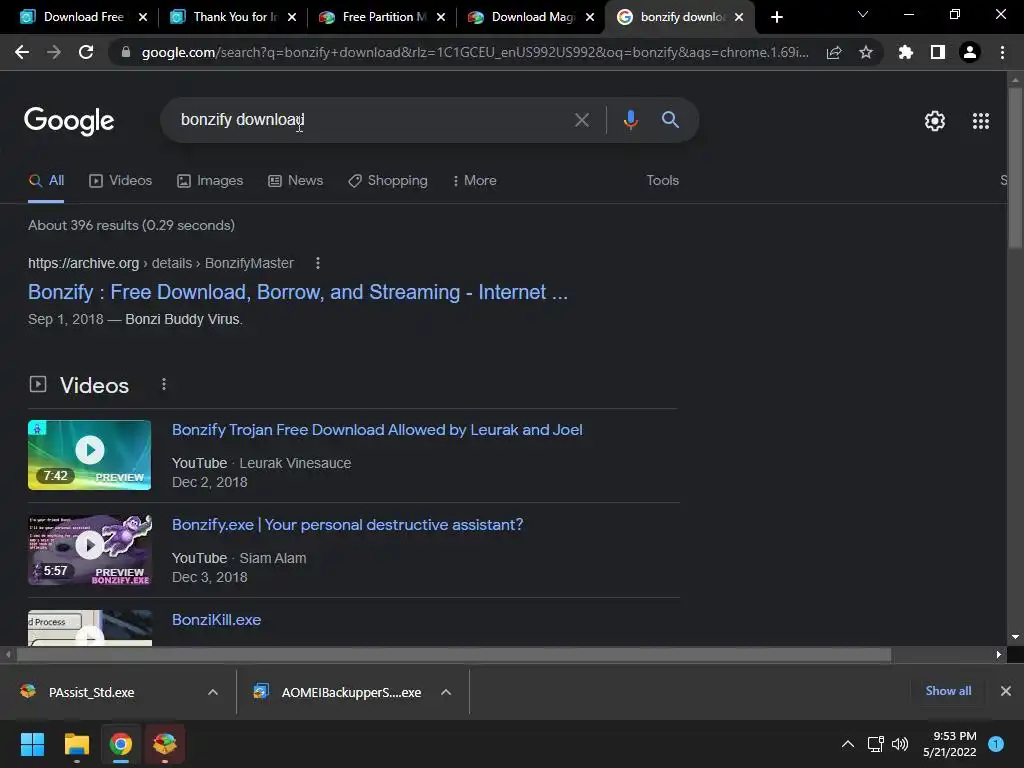Play the 5:57 Bonzify.exe video thumbnail
1024x768 pixels.
pos(89,551)
